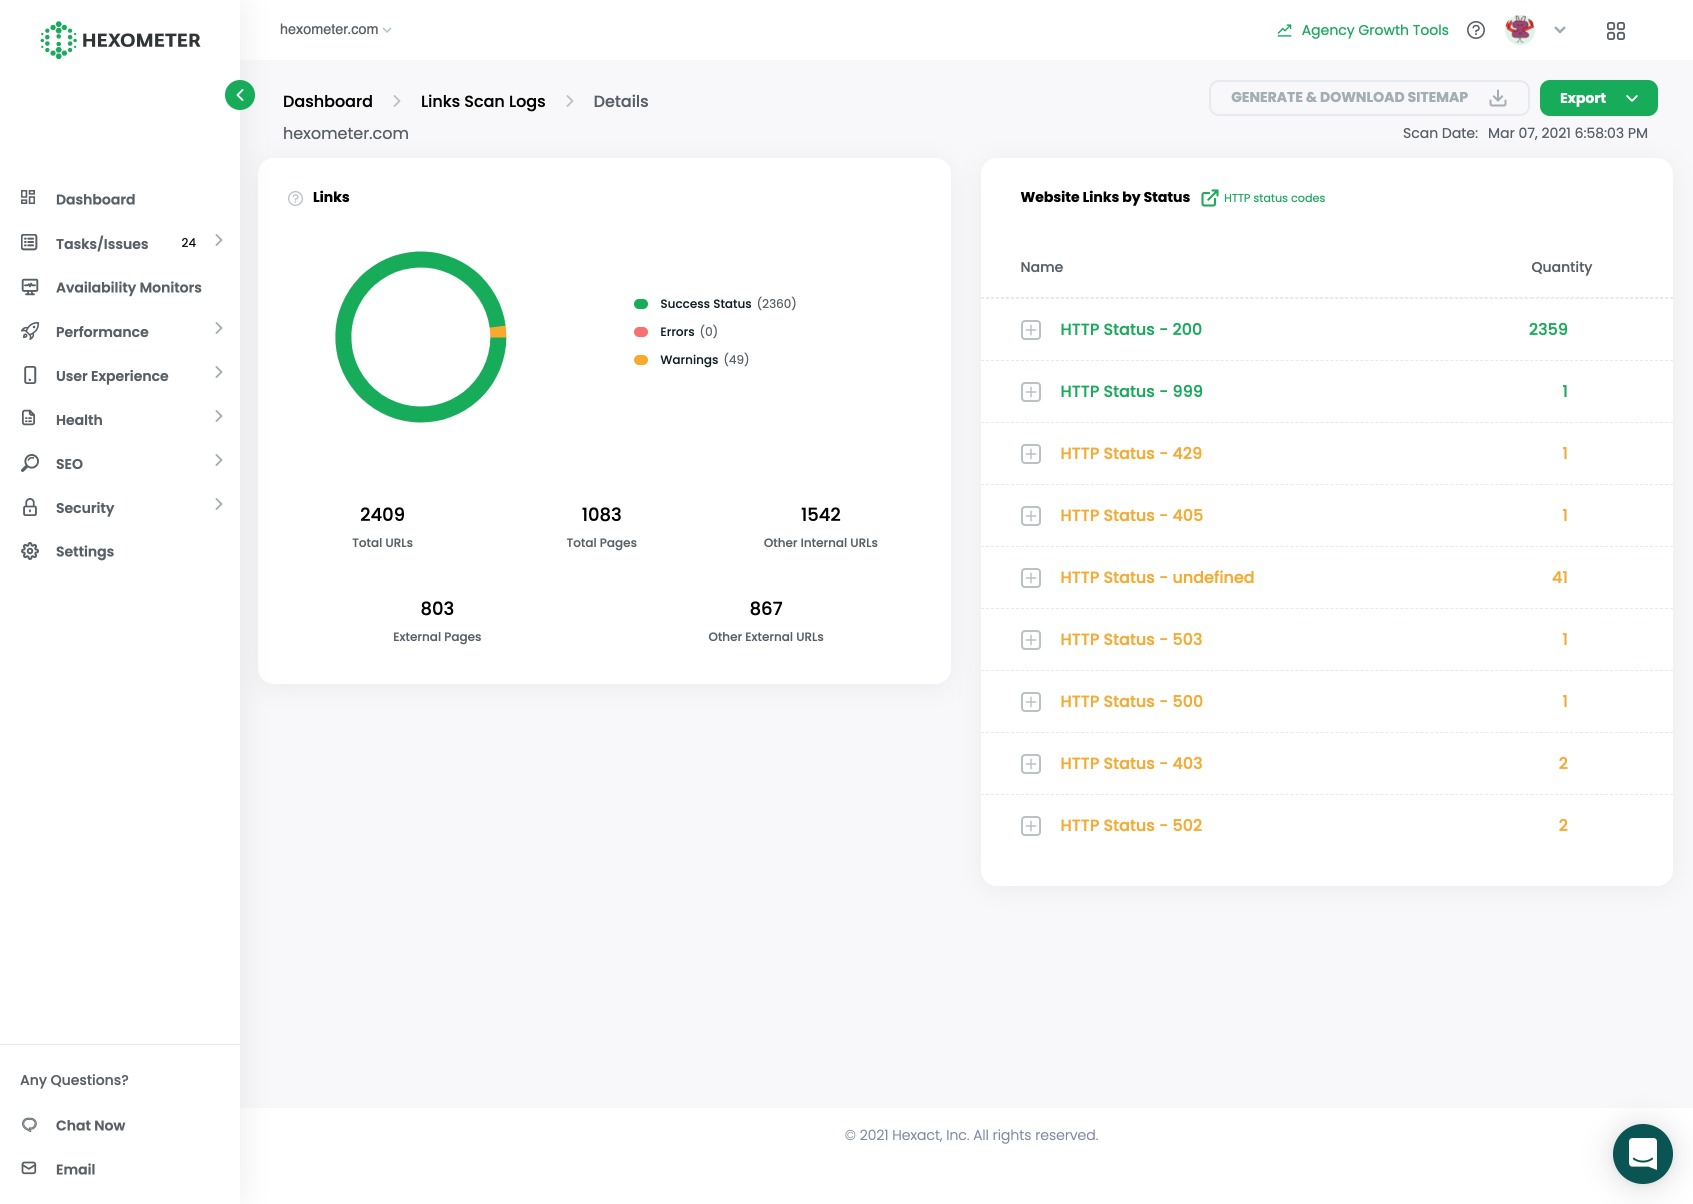Click the Tasks/Issues list icon
Image resolution: width=1693 pixels, height=1204 pixels.
coord(29,242)
